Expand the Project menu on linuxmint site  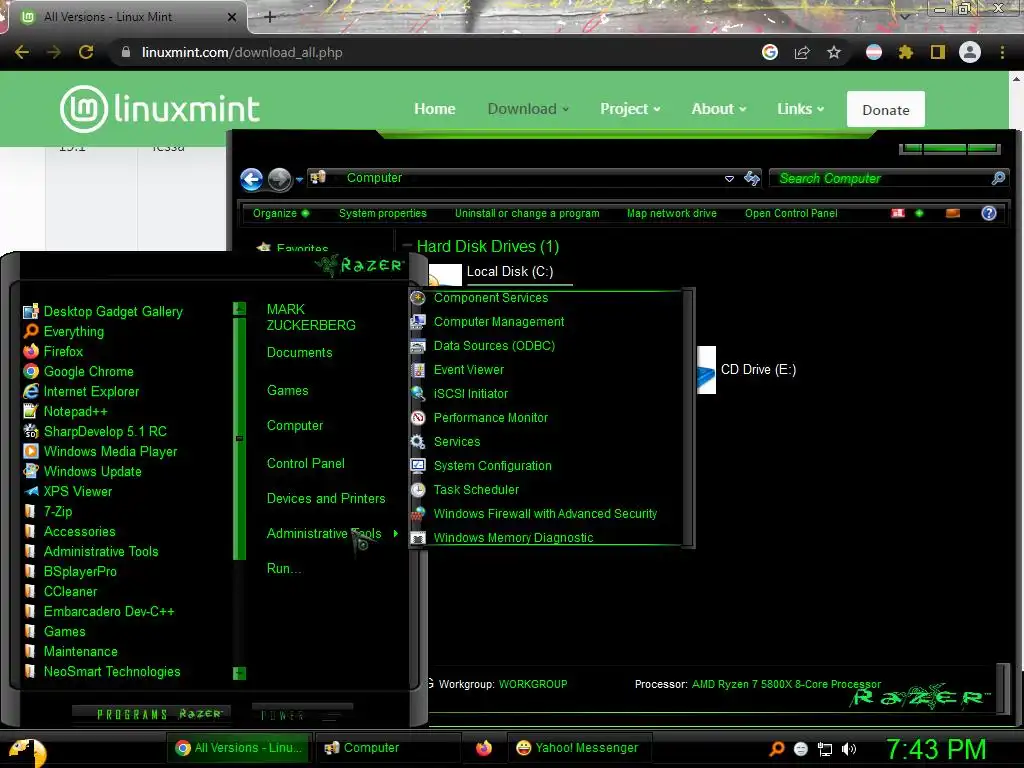pyautogui.click(x=630, y=109)
